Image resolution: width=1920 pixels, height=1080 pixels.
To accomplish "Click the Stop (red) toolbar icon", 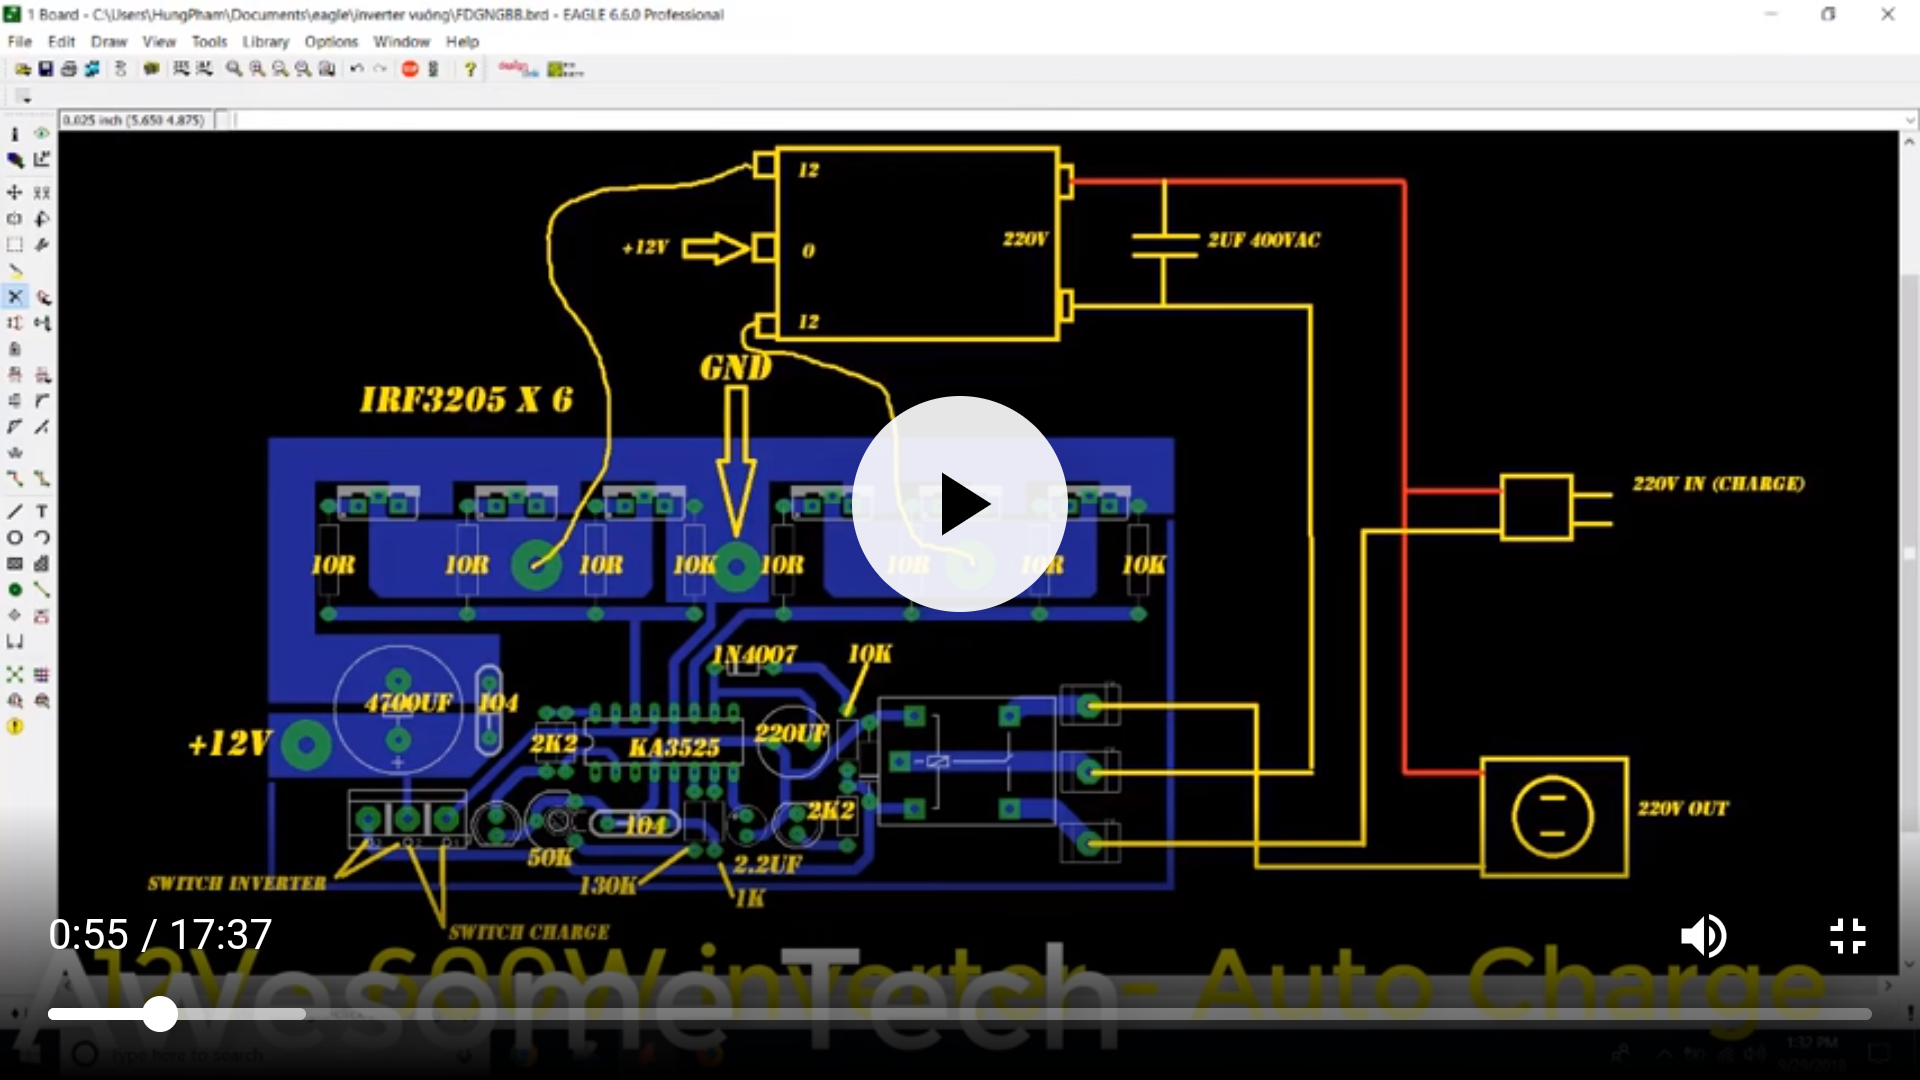I will point(410,69).
